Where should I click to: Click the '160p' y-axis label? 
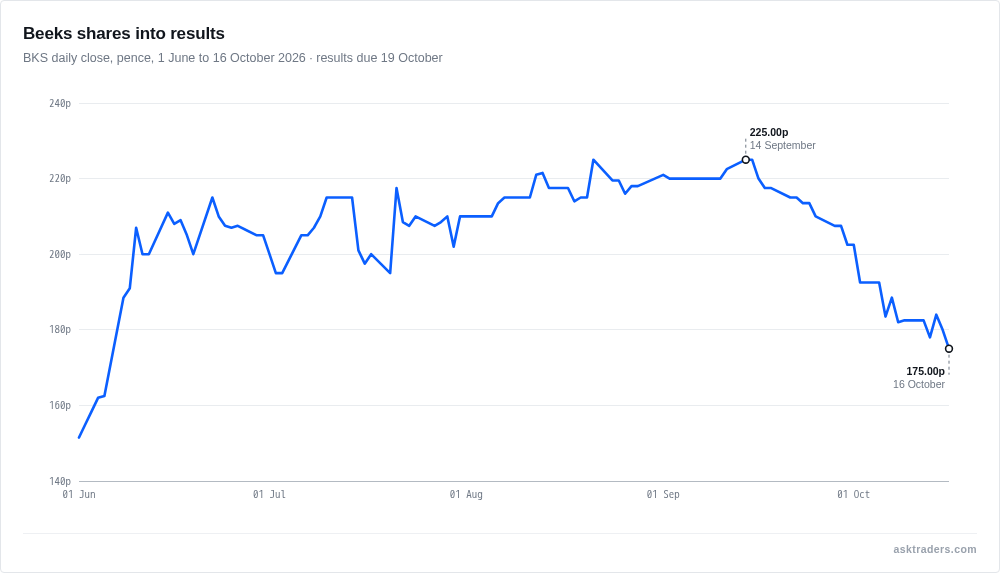pyautogui.click(x=60, y=406)
